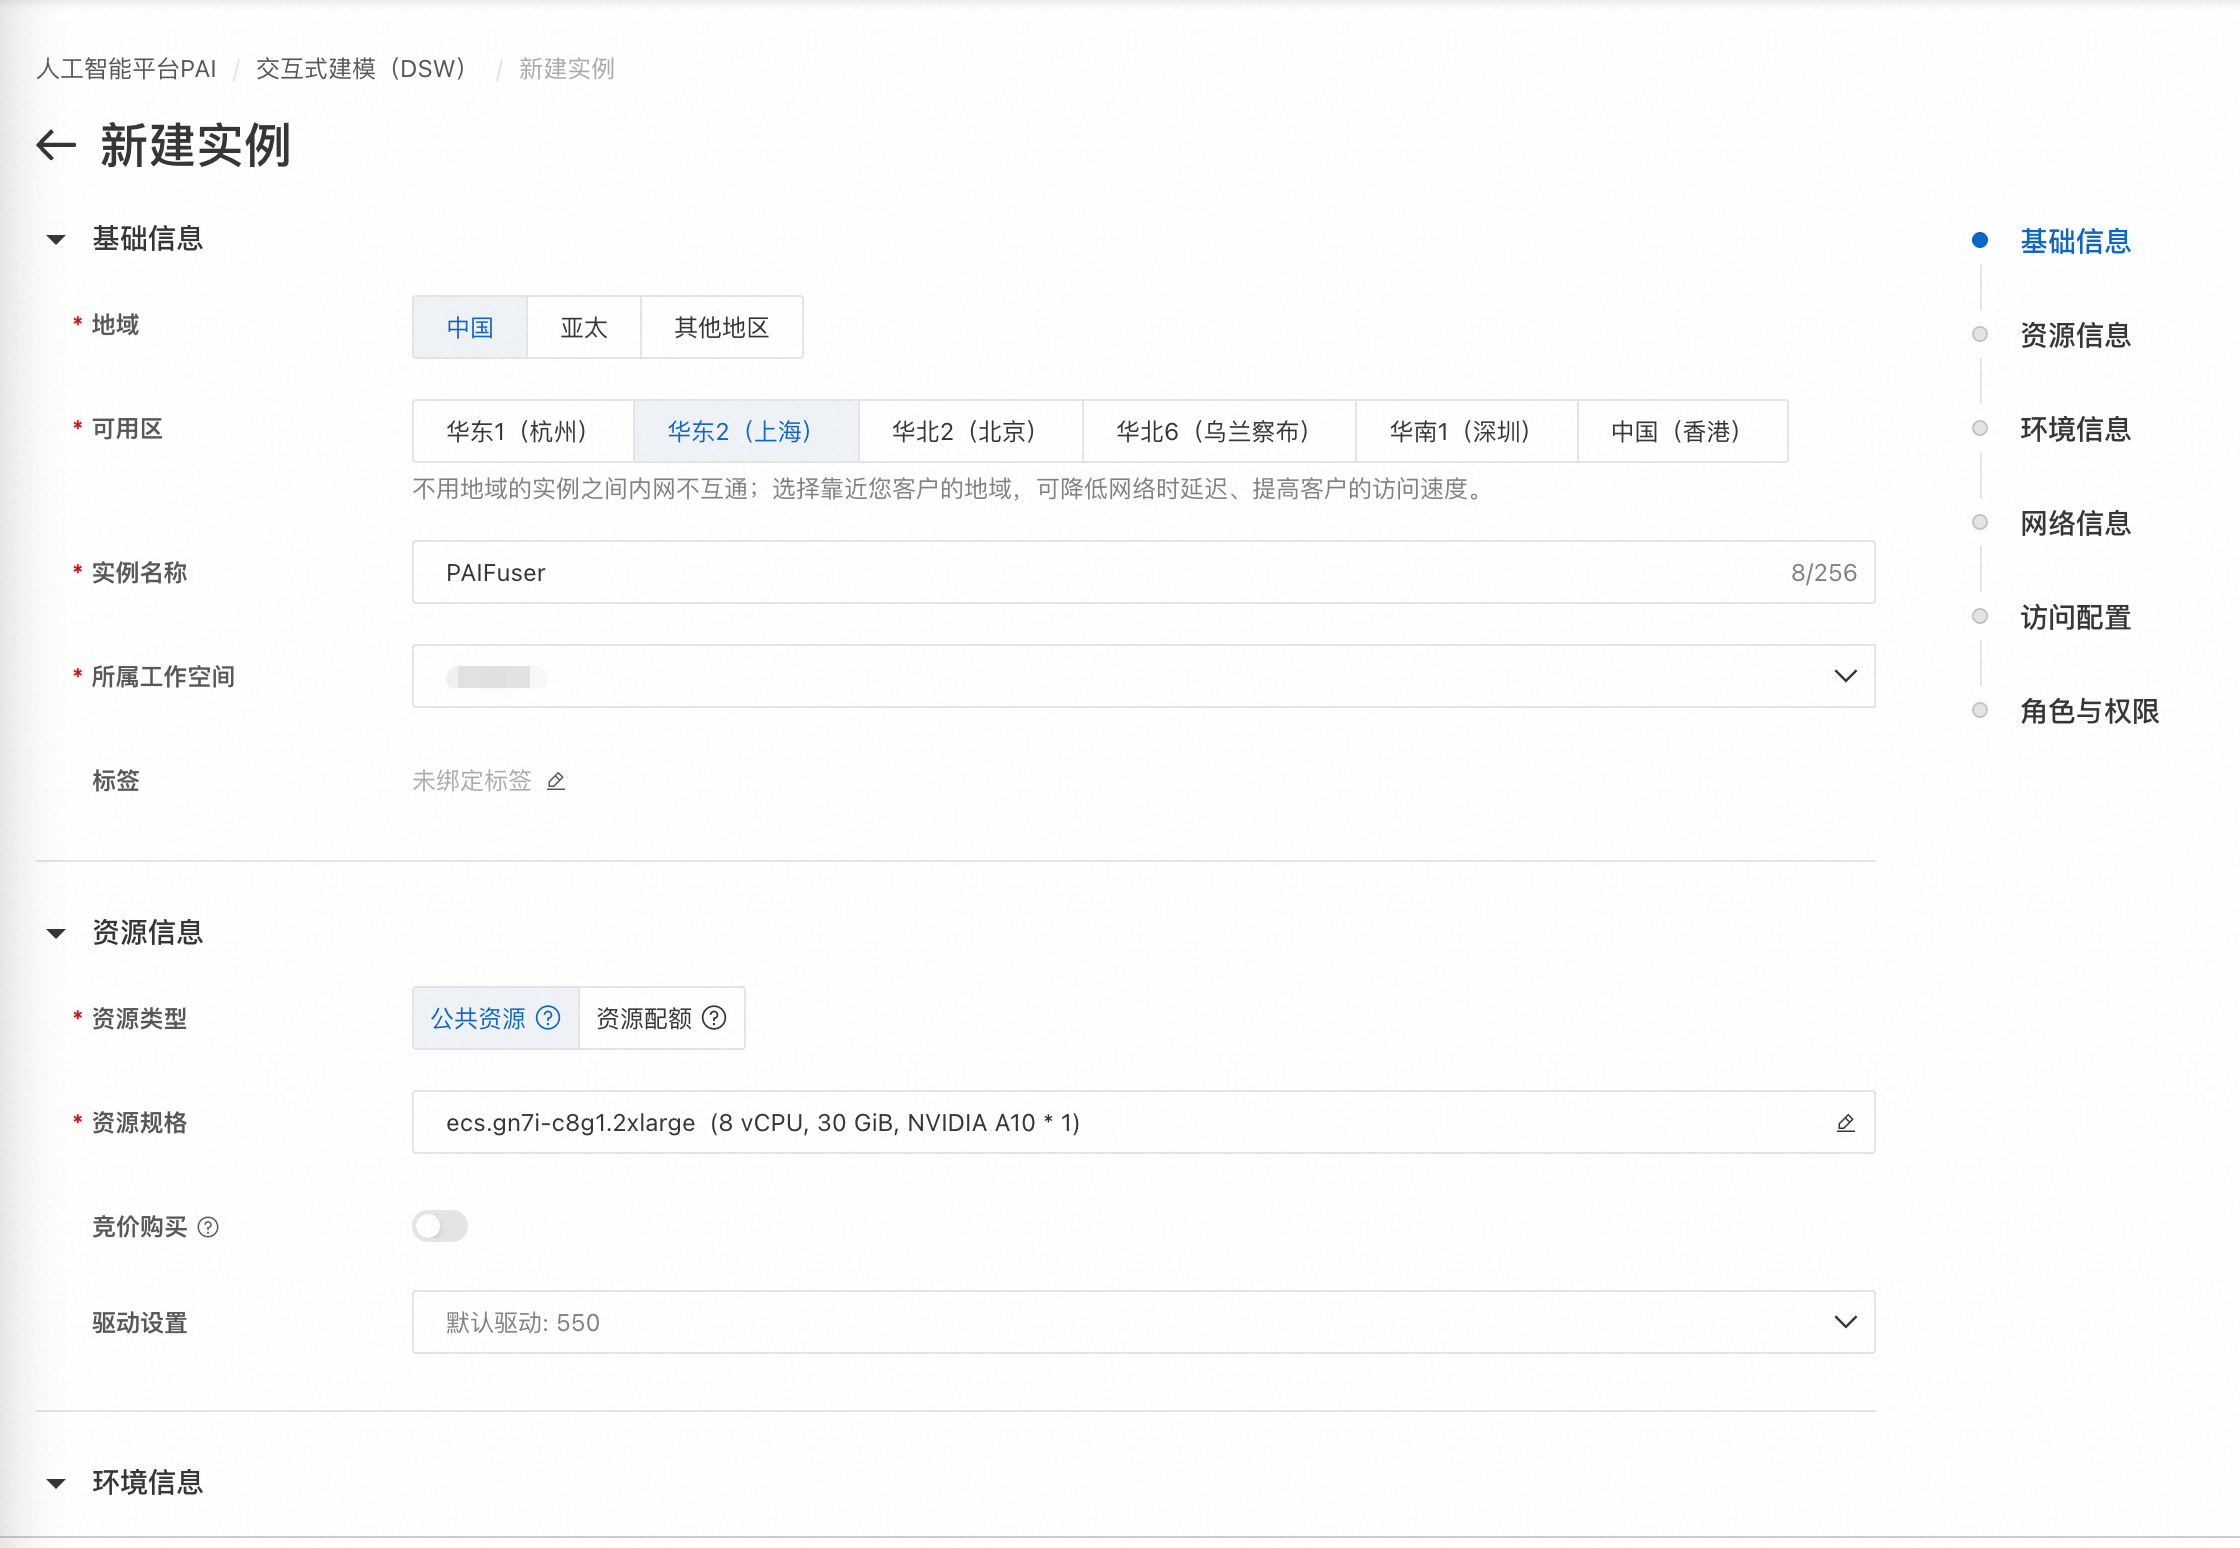Viewport: 2240px width, 1548px height.
Task: Select 资源配额 resource type
Action: (x=662, y=1018)
